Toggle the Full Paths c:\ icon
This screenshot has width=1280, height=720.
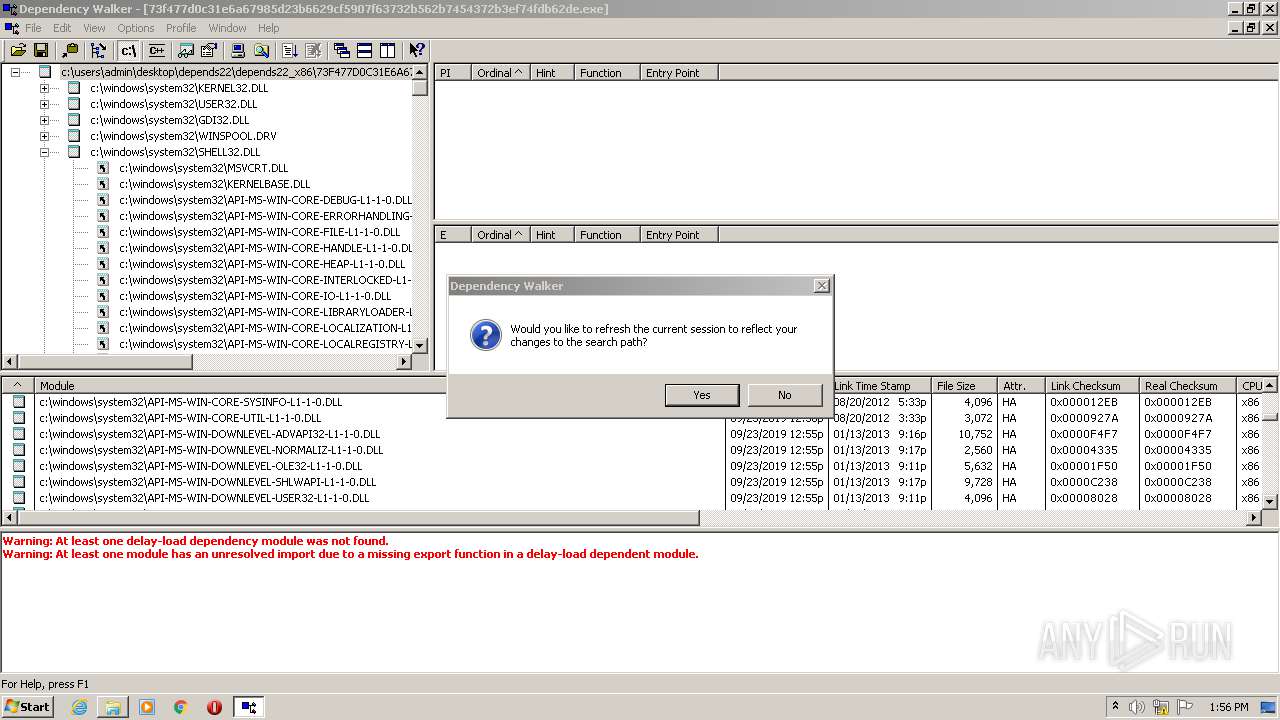tap(128, 50)
